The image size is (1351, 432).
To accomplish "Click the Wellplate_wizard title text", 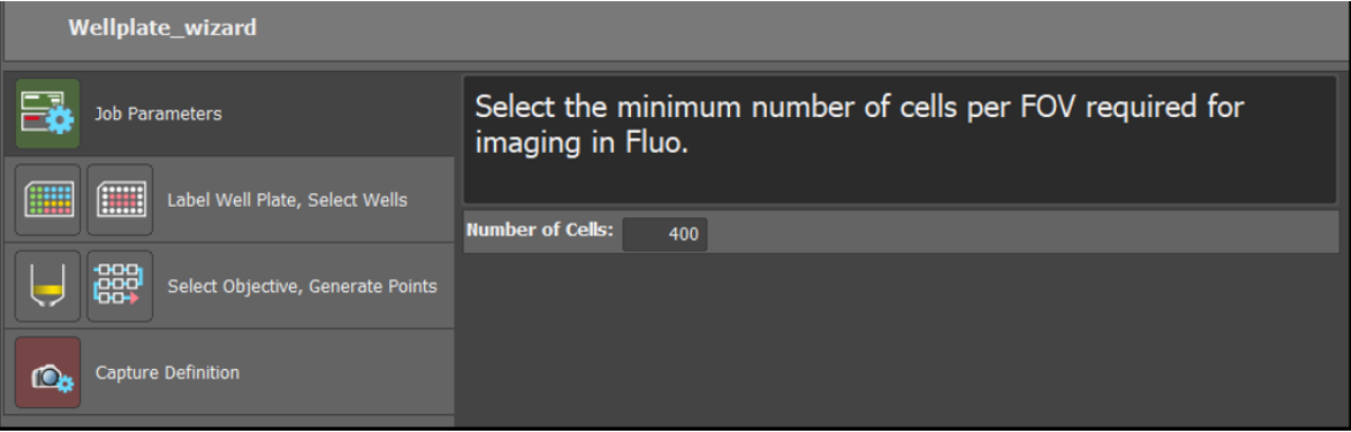I will [x=162, y=28].
